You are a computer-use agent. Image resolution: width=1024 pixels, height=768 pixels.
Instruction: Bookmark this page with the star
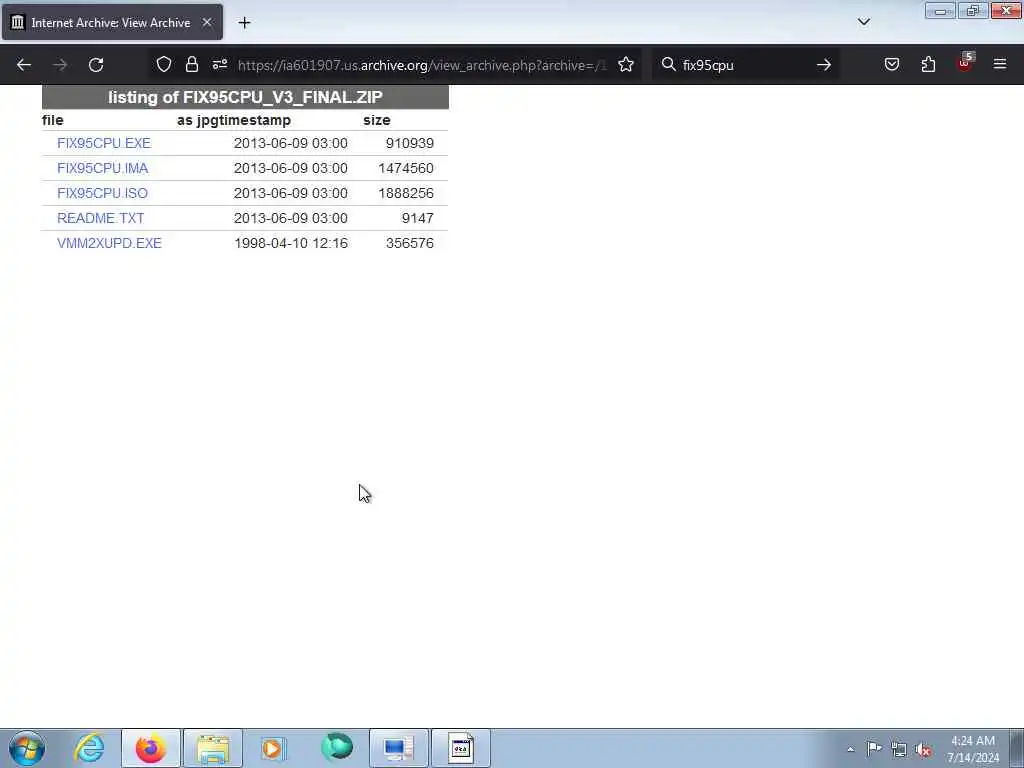pyautogui.click(x=626, y=64)
